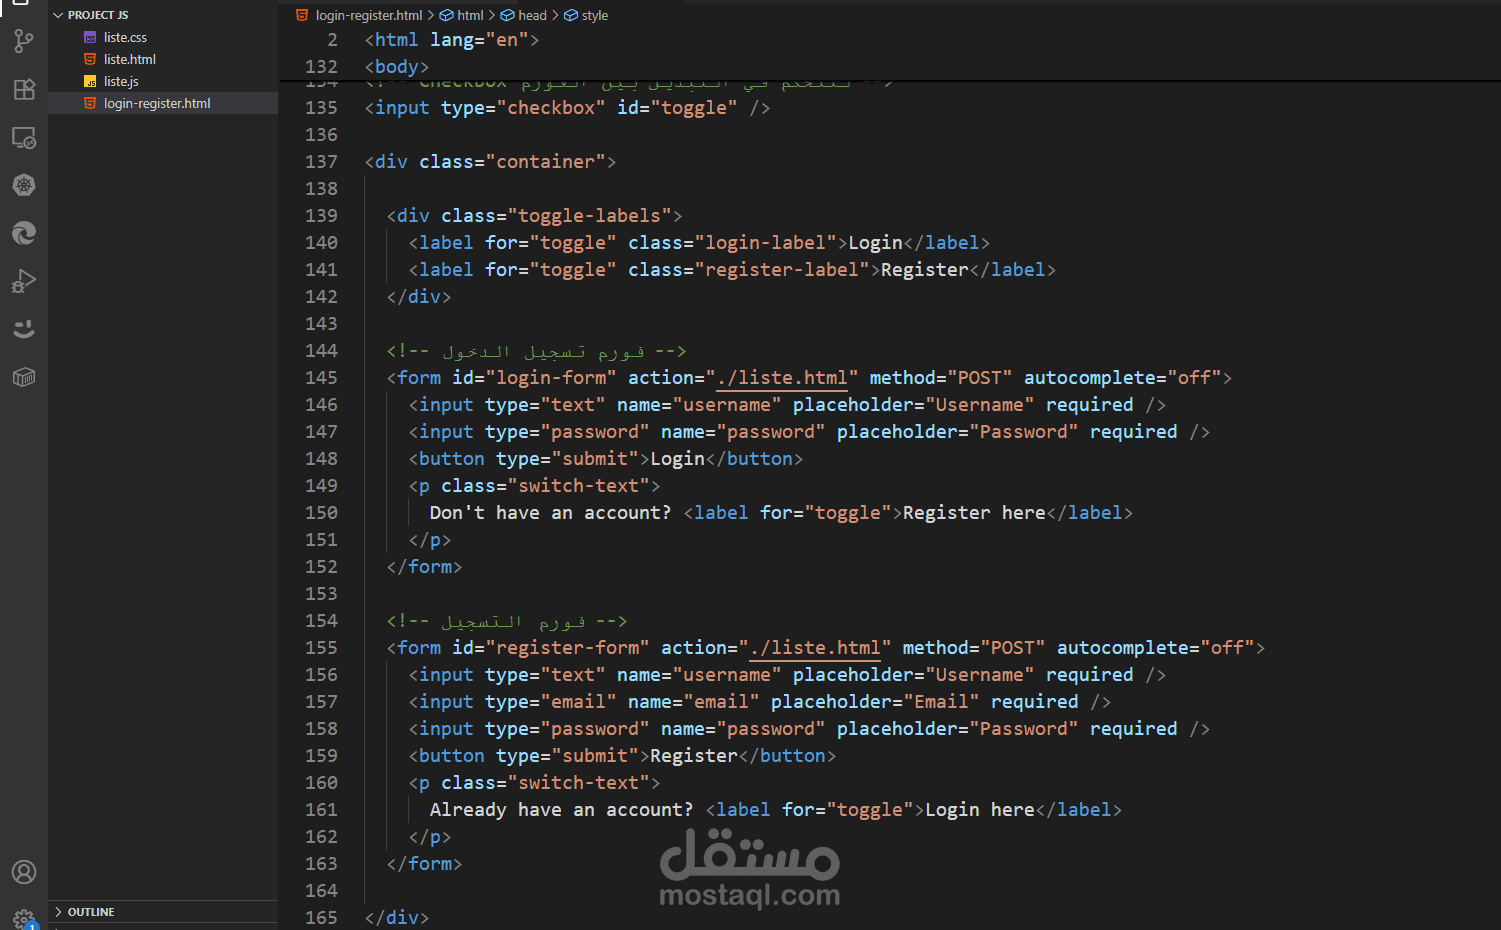
Task: Click the "toggle-labels" class value
Action: (590, 216)
